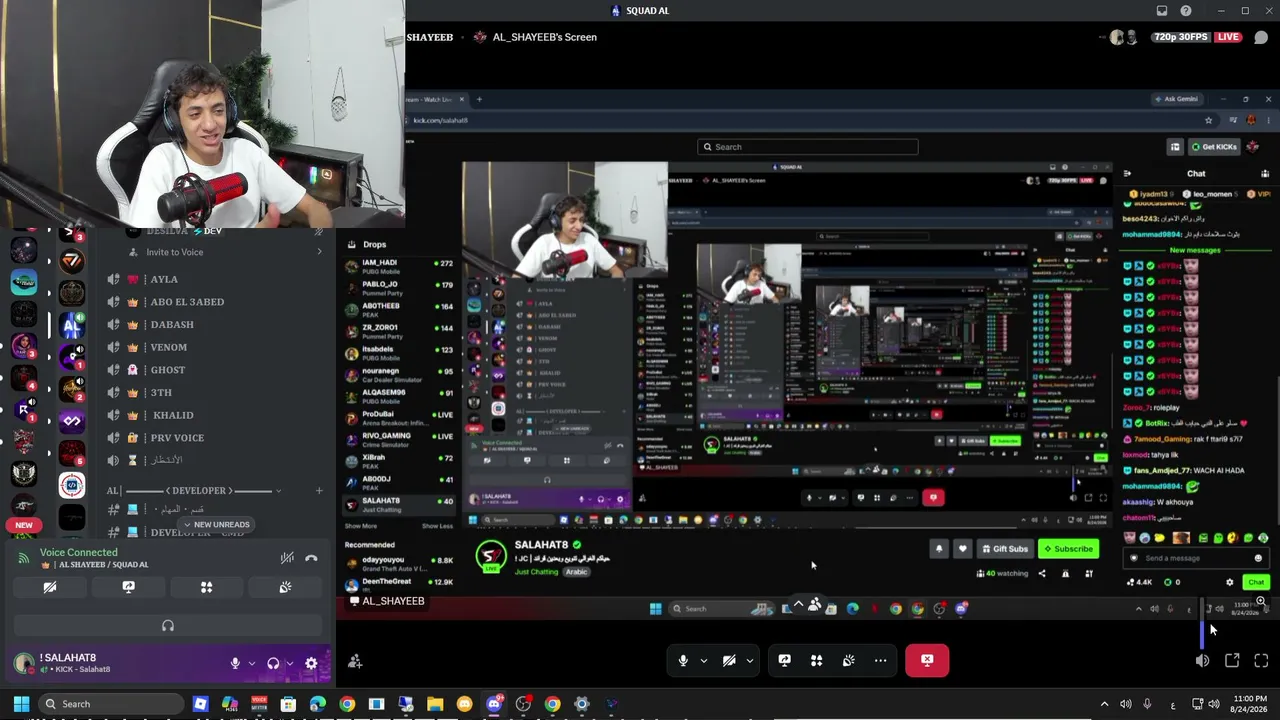Open the SALAHAT8 user avatar

point(24,663)
